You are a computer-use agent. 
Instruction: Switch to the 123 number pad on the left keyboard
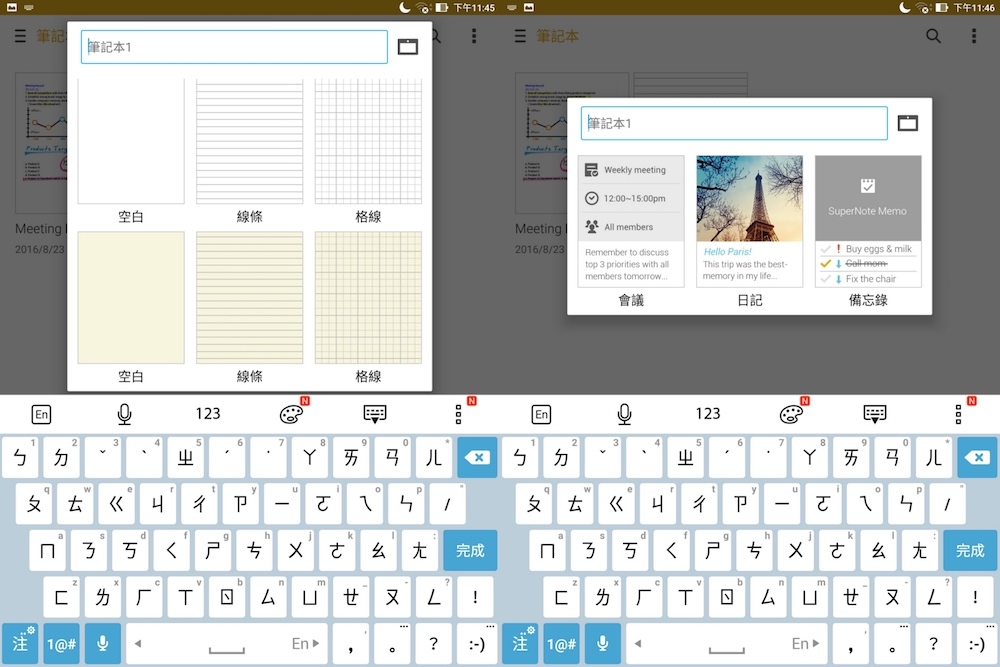pos(208,414)
